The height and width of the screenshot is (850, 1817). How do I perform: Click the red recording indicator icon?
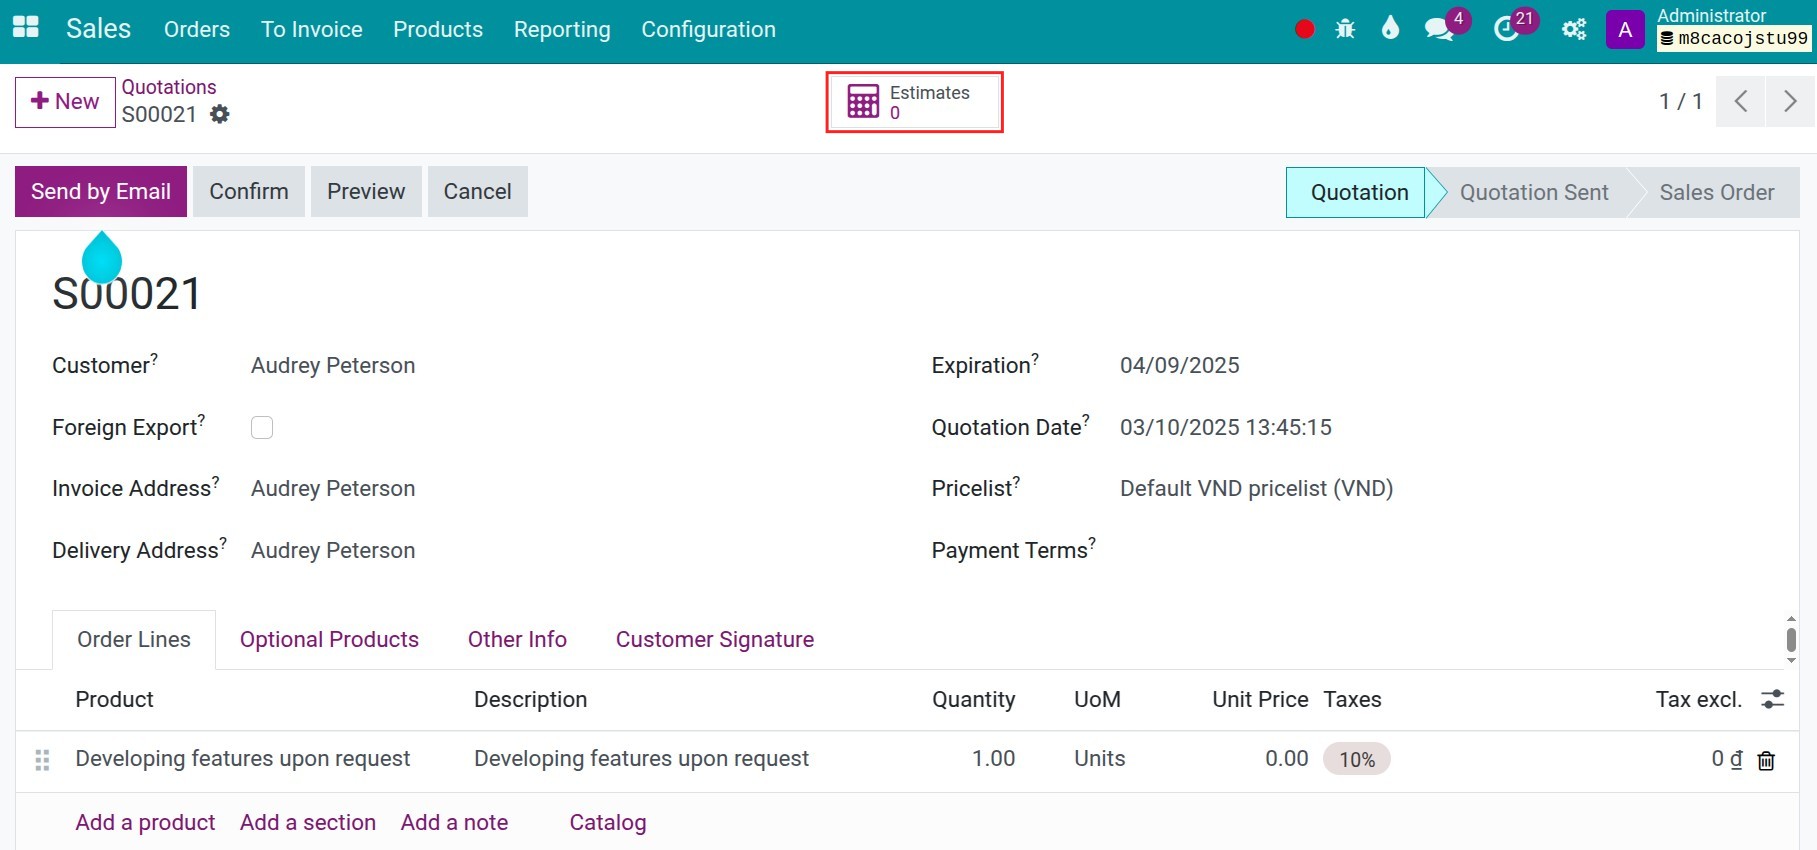1304,29
